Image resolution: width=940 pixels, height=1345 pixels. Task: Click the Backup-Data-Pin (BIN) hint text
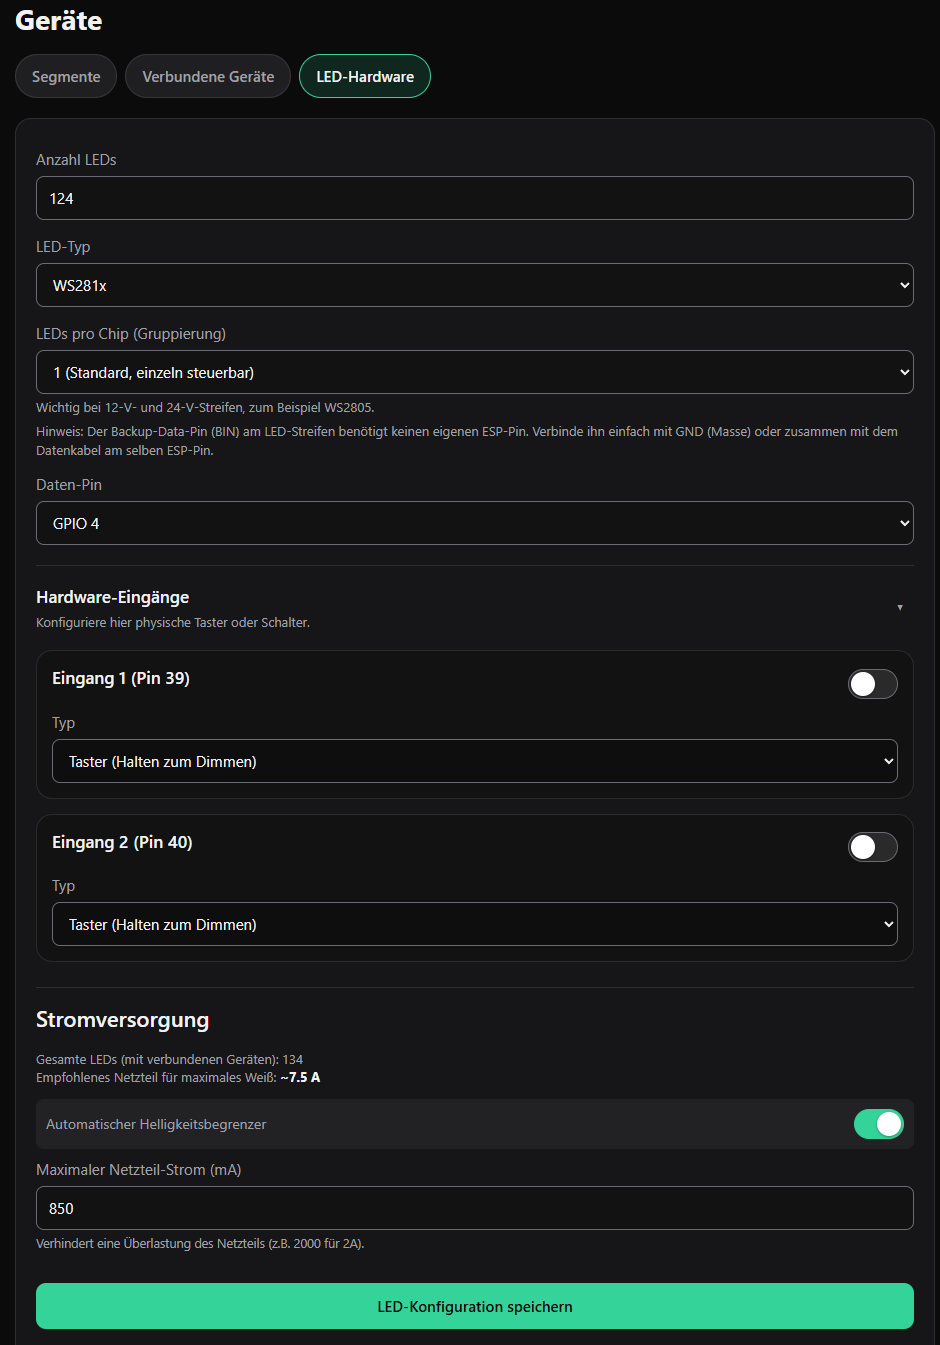click(x=467, y=441)
